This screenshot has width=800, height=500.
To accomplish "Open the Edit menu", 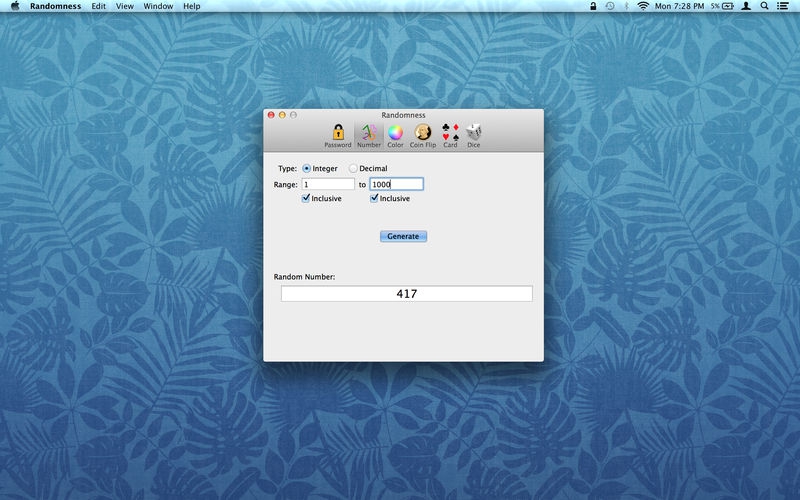I will [x=98, y=6].
